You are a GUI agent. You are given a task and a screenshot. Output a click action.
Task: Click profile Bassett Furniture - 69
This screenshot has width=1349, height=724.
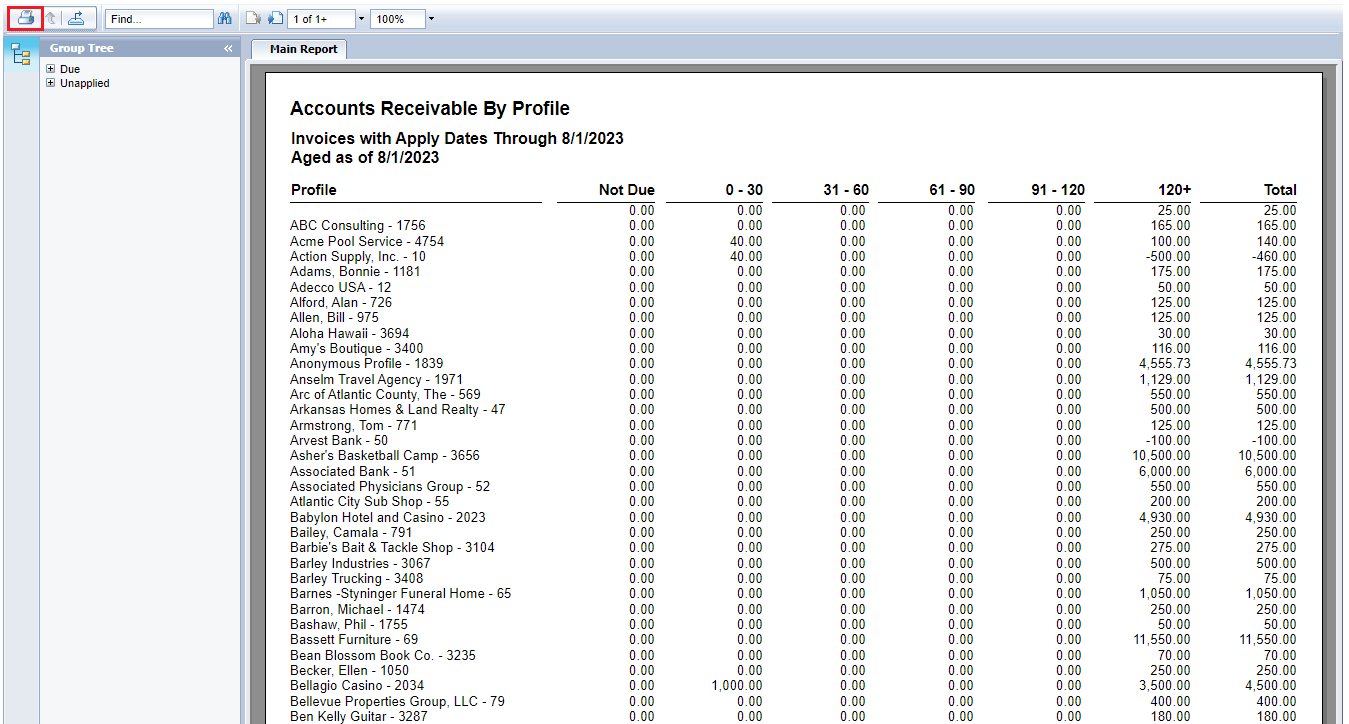(x=354, y=639)
